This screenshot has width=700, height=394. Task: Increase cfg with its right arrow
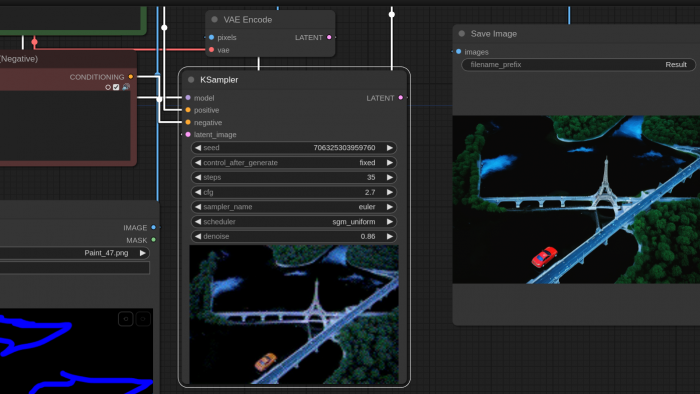pyautogui.click(x=390, y=192)
